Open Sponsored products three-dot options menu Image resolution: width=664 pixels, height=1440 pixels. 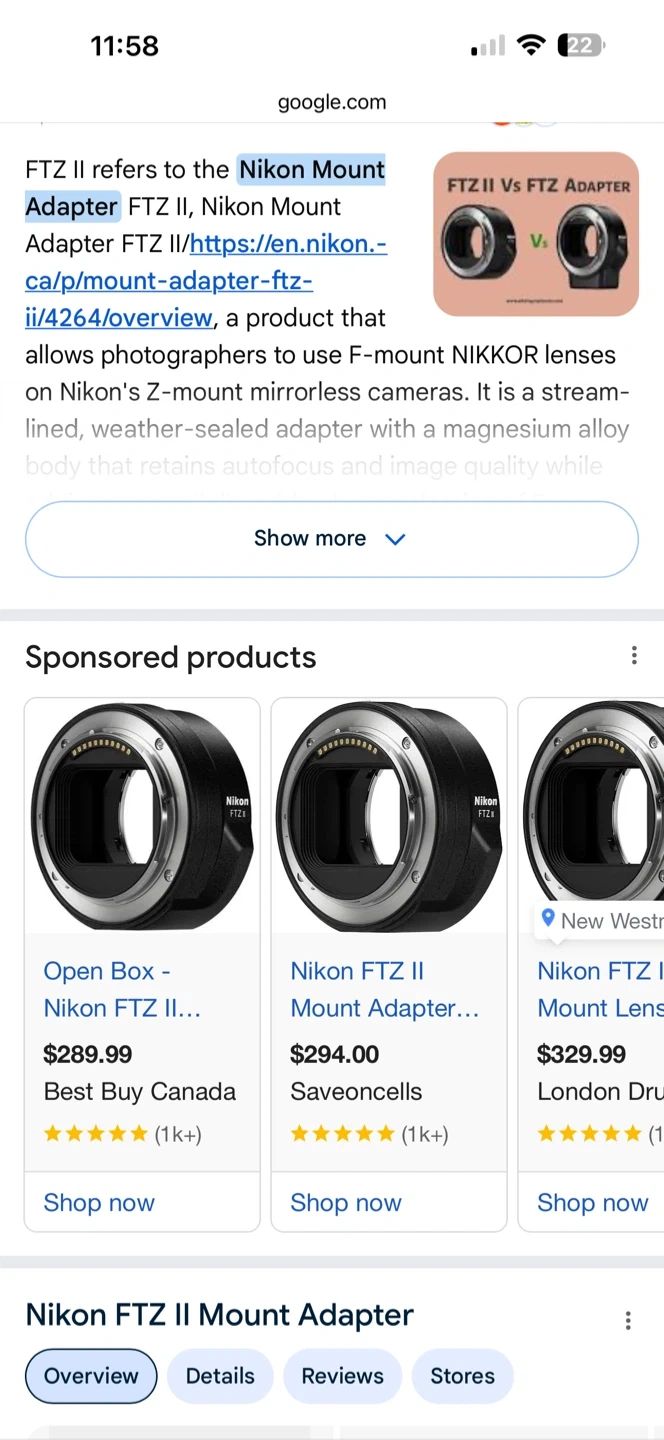click(x=634, y=656)
